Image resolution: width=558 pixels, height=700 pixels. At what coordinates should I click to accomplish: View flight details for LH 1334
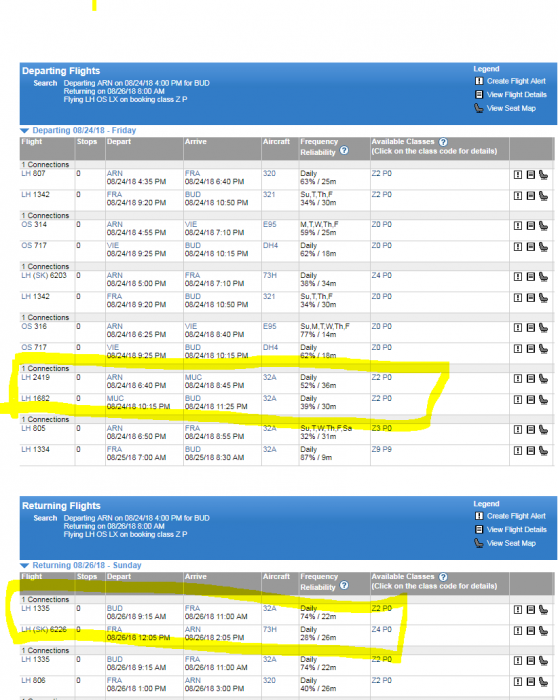point(530,450)
